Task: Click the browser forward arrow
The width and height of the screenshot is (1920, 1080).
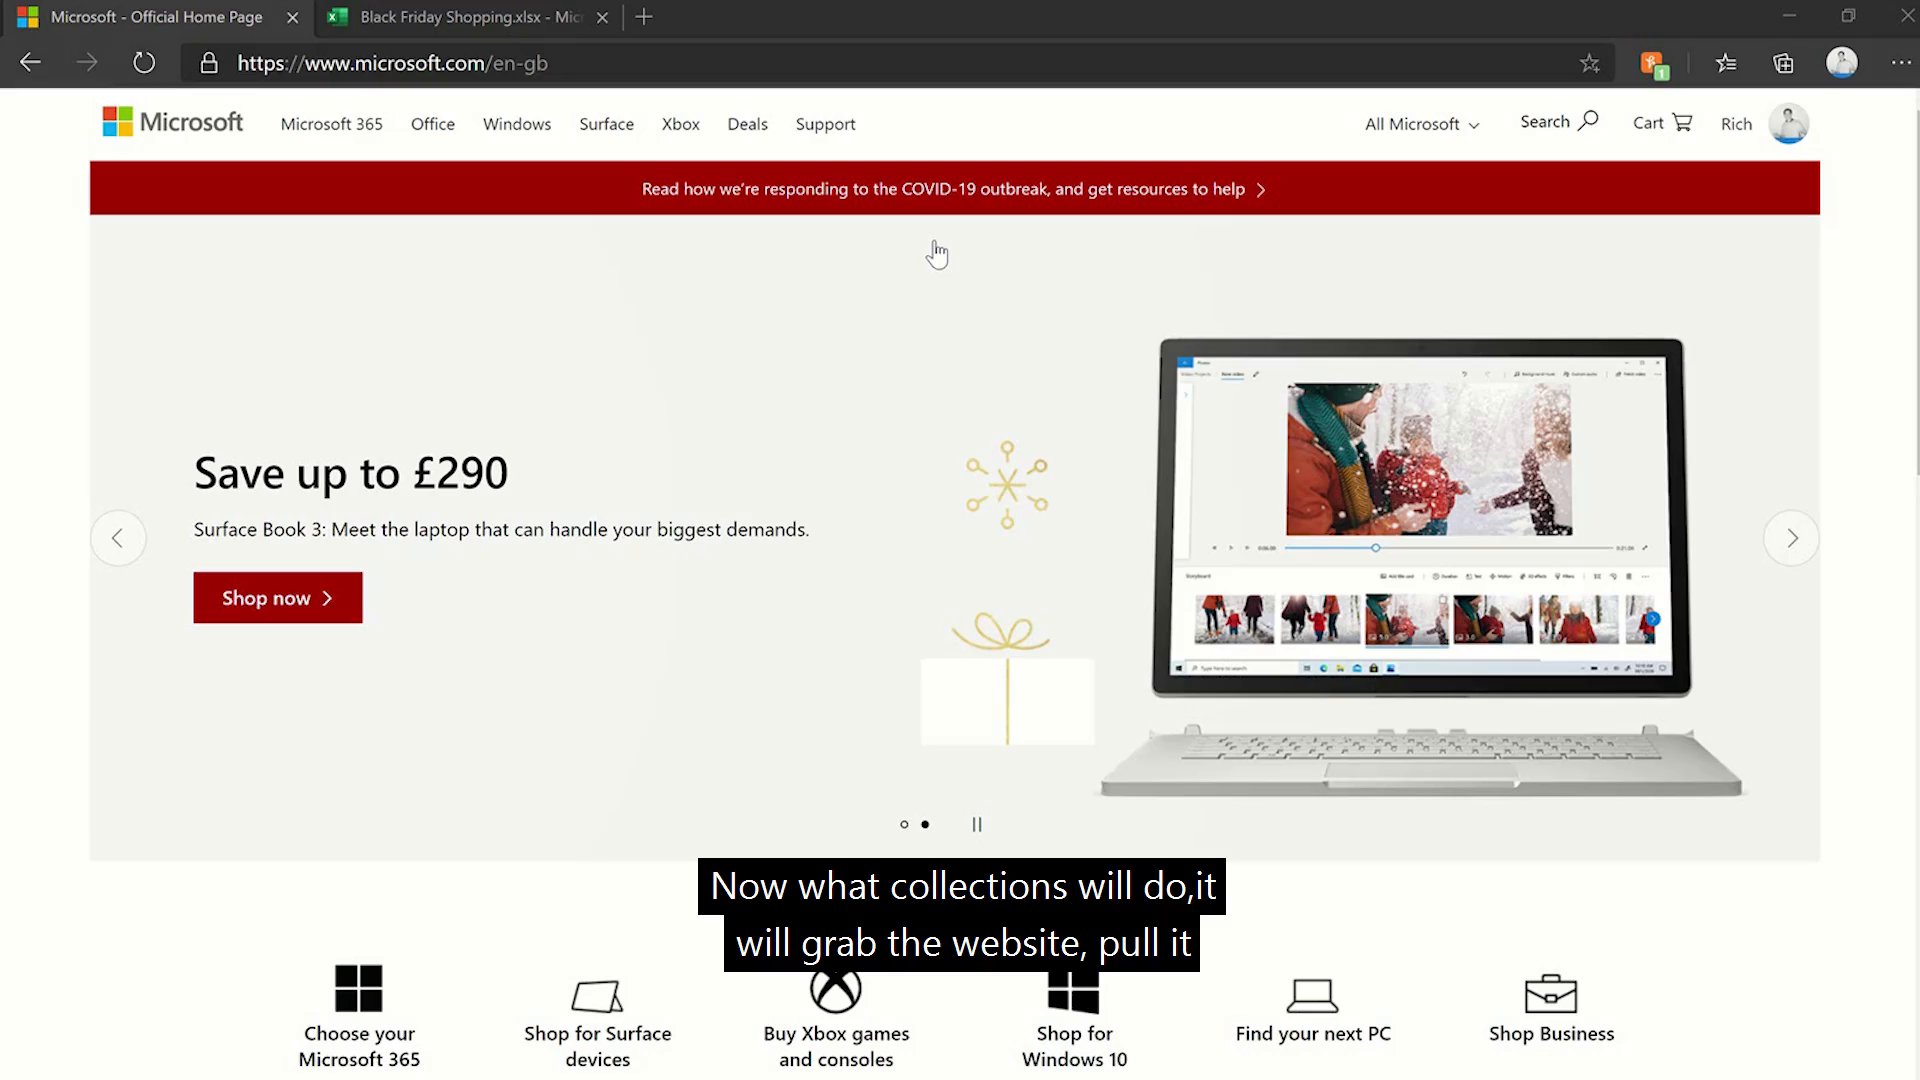Action: [x=87, y=63]
